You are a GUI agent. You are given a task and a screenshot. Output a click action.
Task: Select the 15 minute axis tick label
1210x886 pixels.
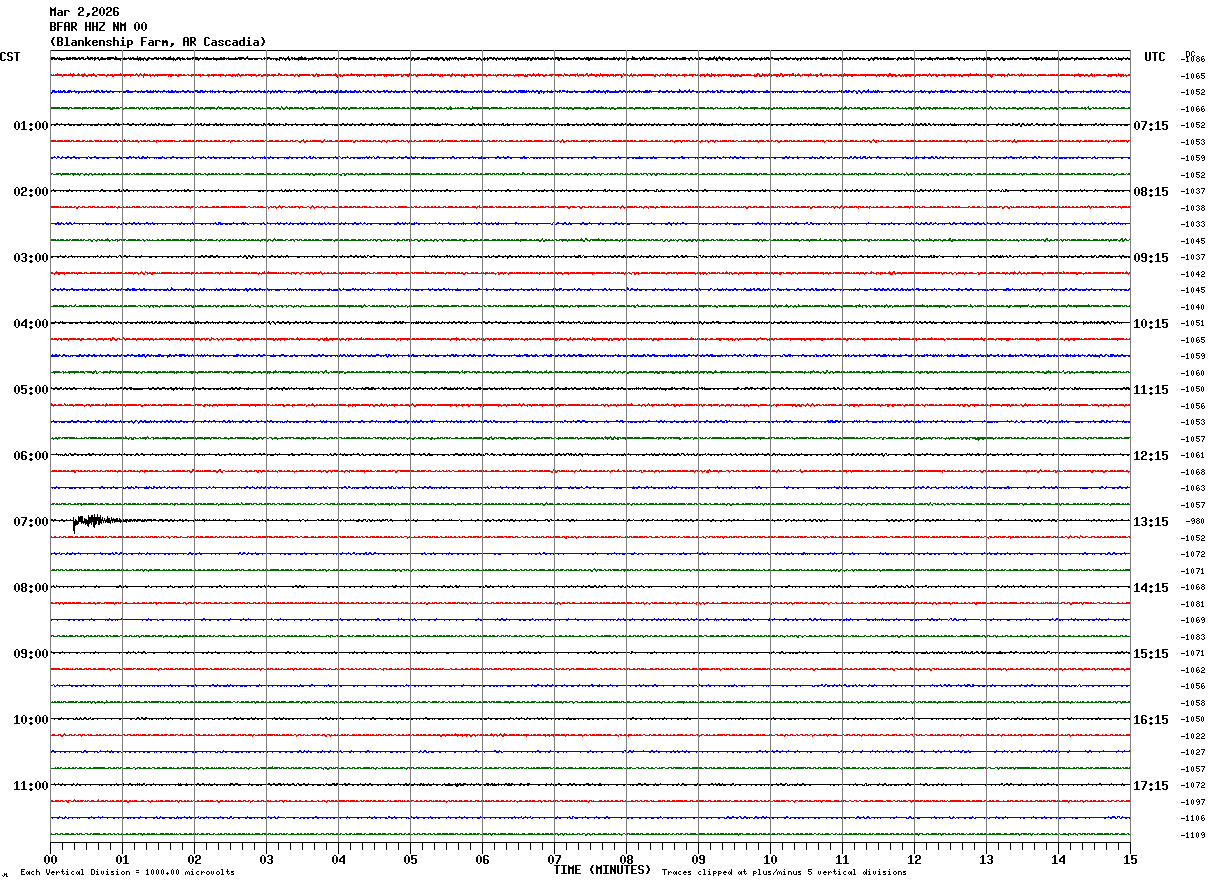click(x=1130, y=859)
